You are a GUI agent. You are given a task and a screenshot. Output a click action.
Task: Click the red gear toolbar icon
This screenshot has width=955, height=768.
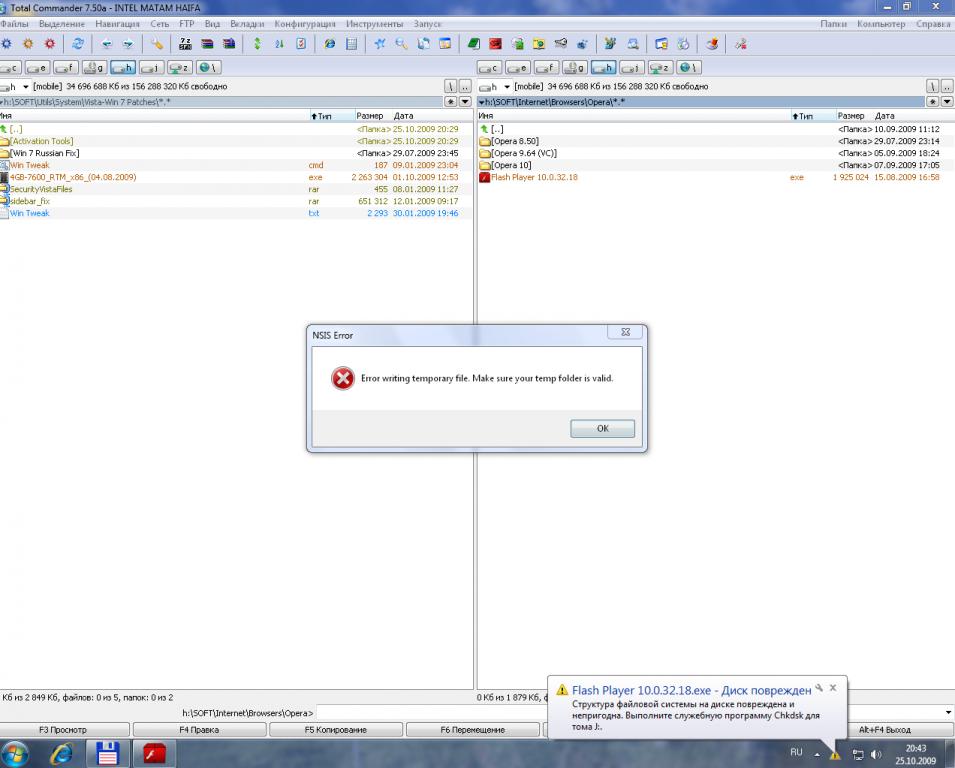point(50,44)
